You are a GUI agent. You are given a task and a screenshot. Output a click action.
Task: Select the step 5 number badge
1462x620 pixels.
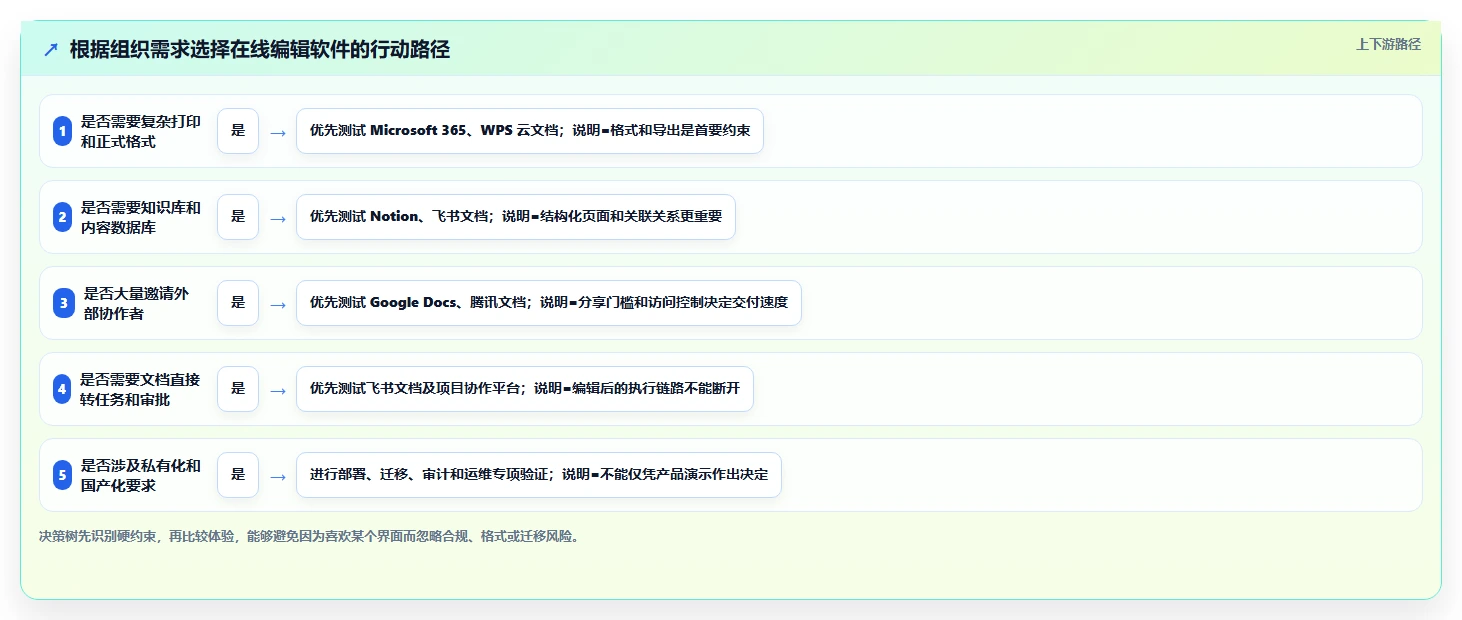coord(62,475)
